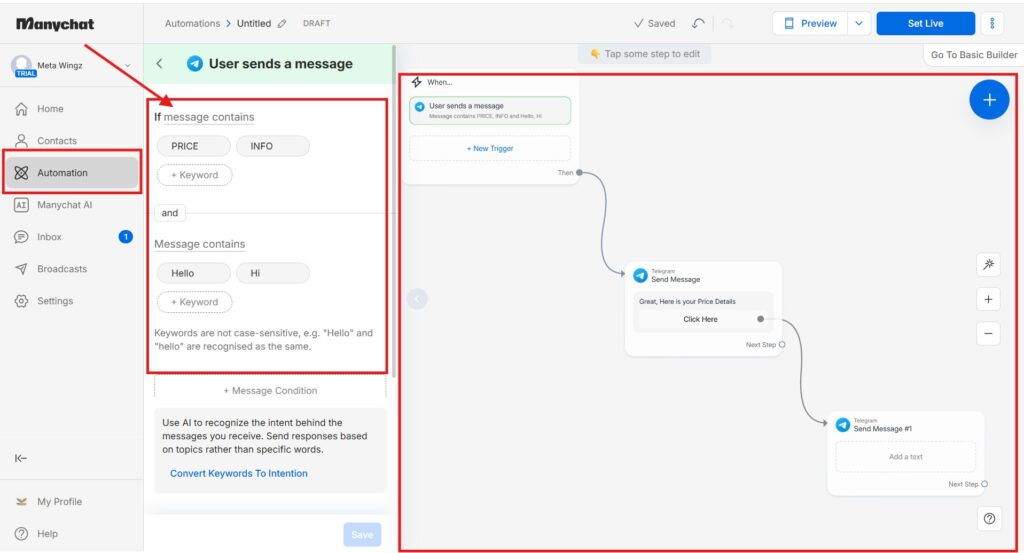Edit the Untitled name pencil icon
This screenshot has width=1024, height=553.
282,24
